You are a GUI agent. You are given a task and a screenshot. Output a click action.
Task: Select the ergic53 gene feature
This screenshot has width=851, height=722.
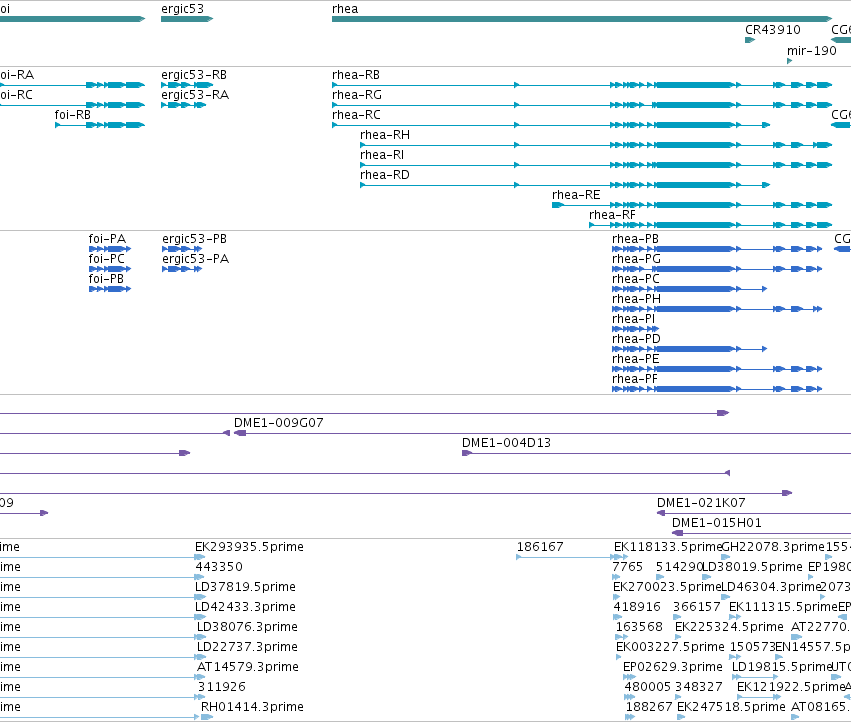coord(187,19)
